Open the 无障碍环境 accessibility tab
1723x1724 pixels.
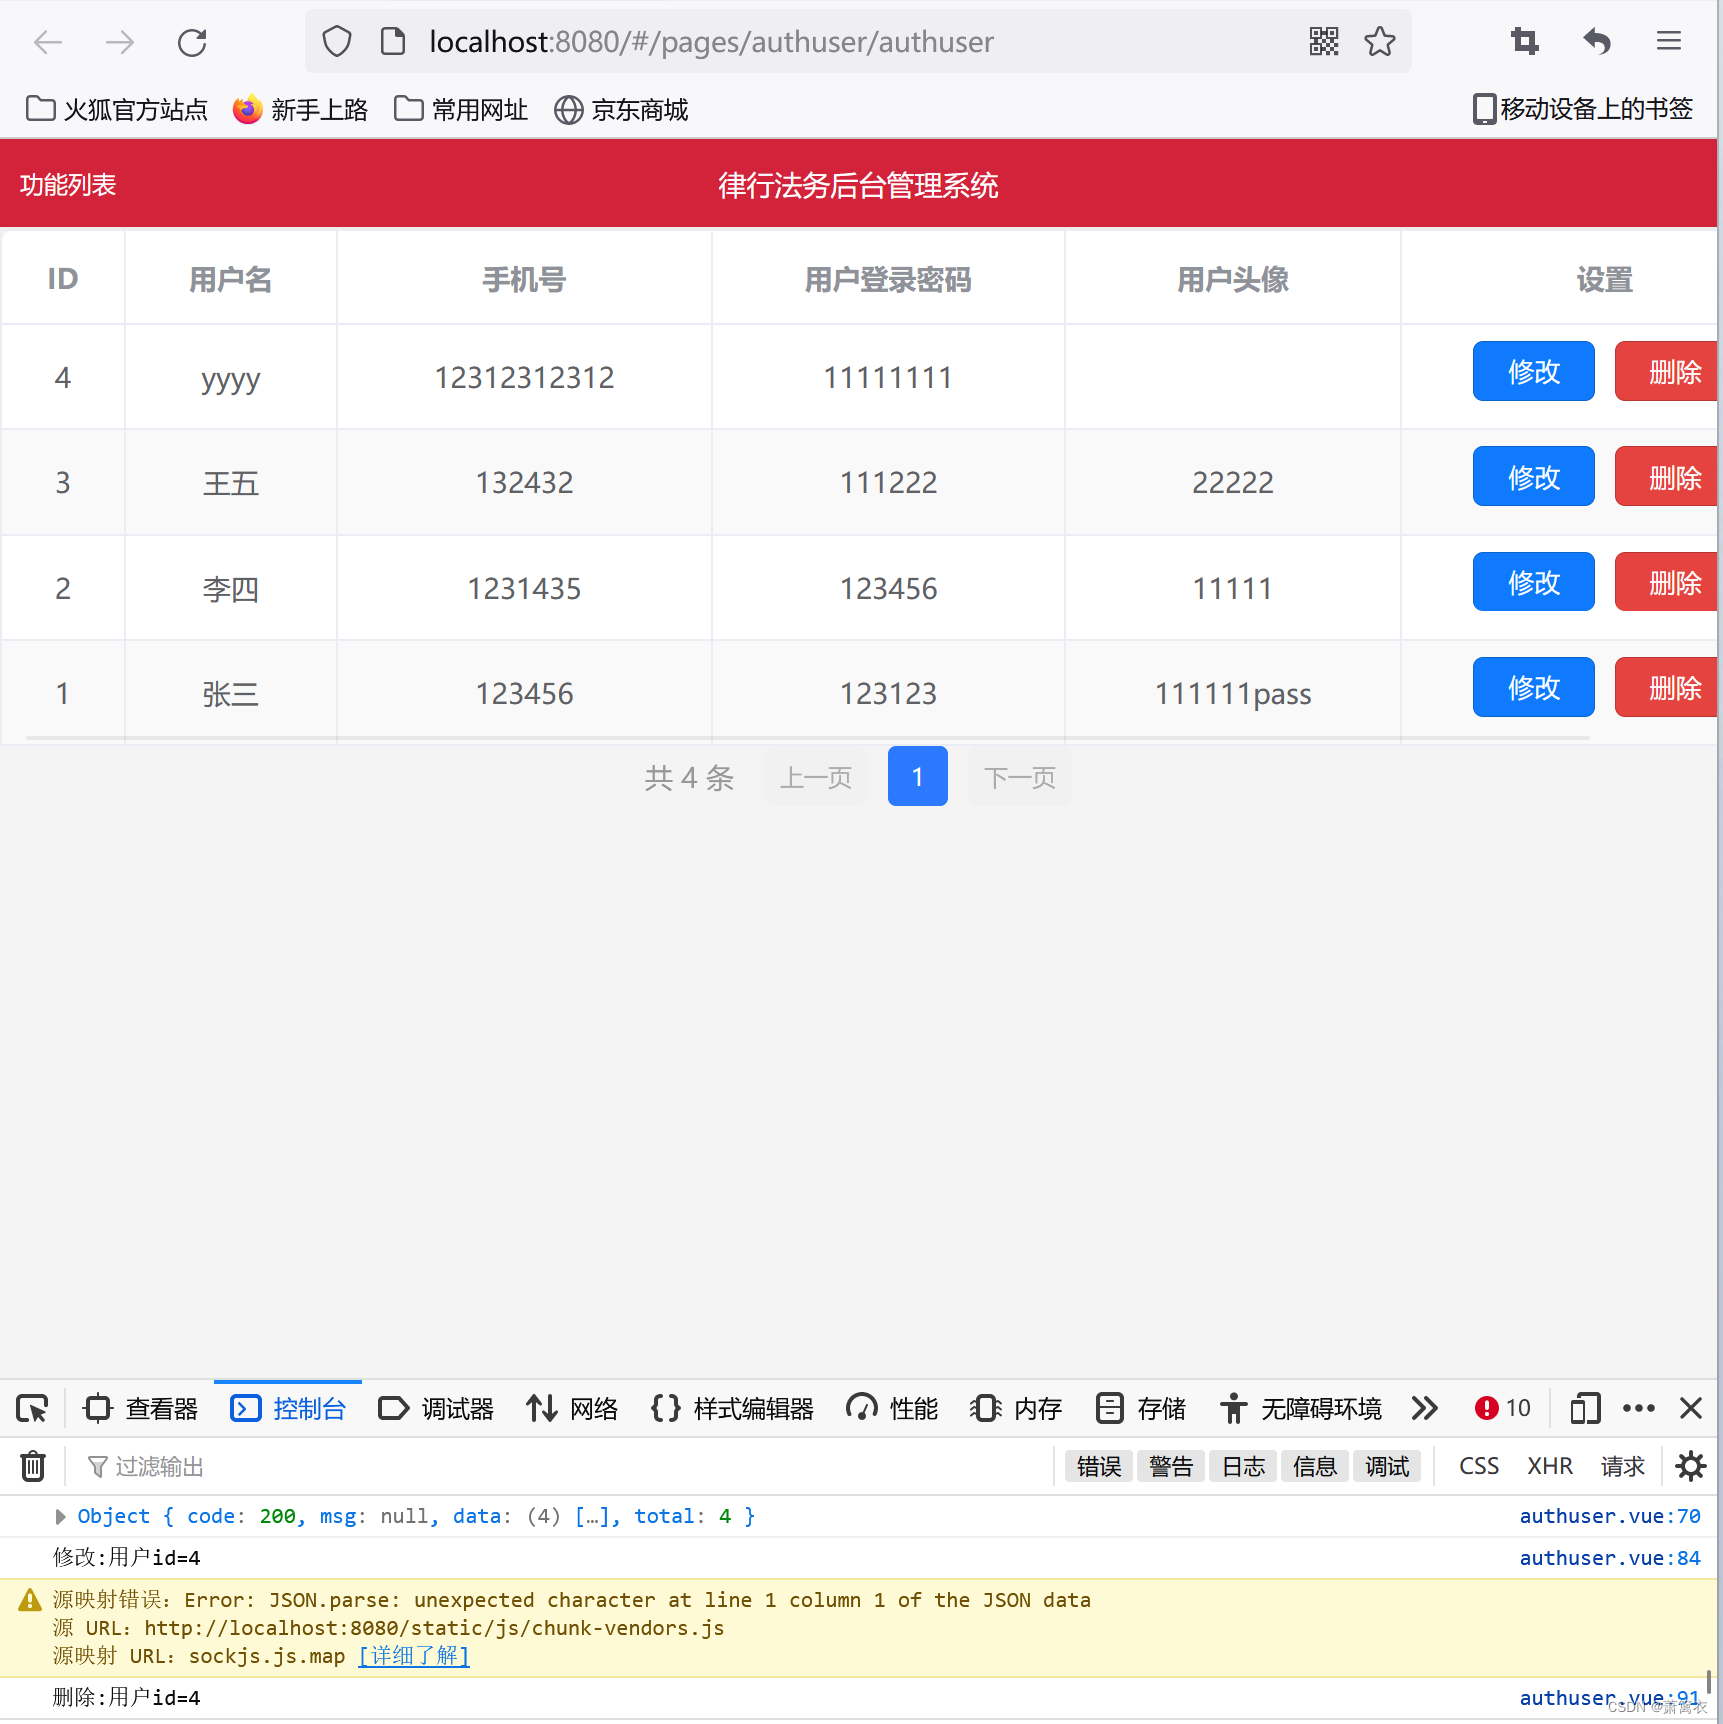click(1300, 1408)
